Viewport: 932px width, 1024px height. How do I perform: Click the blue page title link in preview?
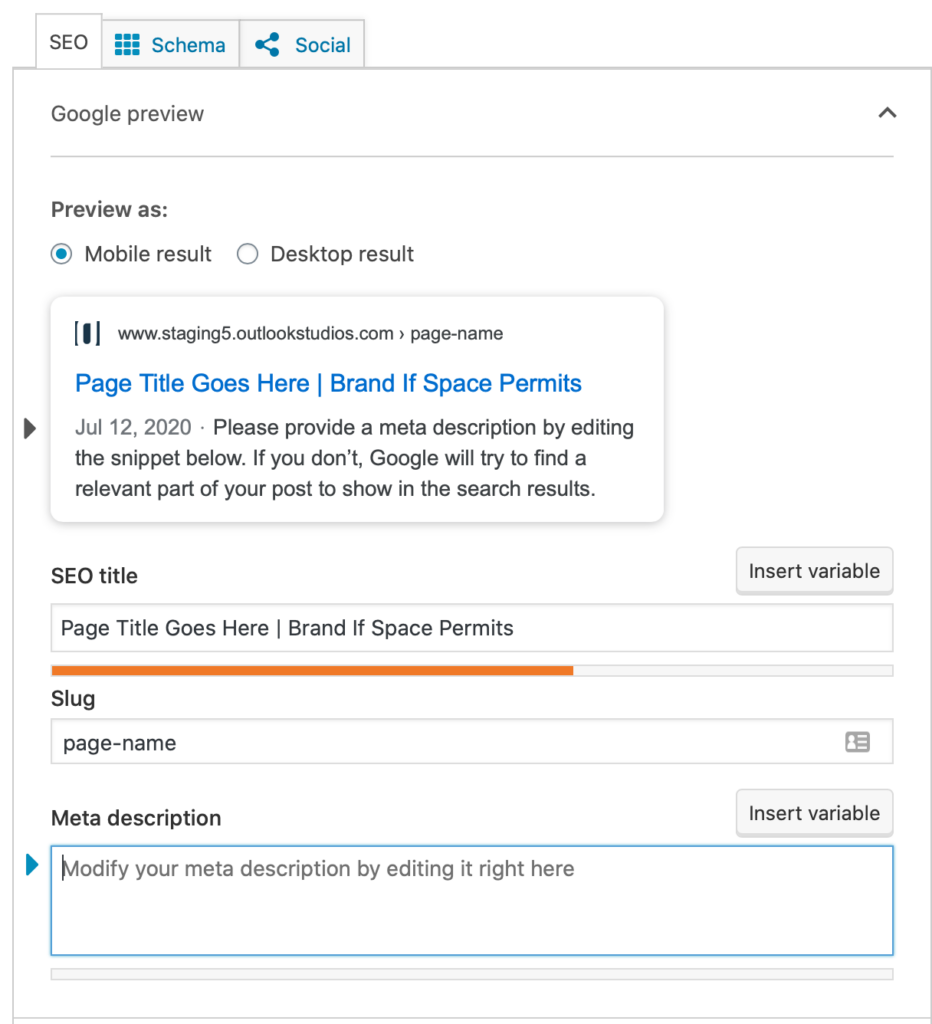(x=328, y=383)
